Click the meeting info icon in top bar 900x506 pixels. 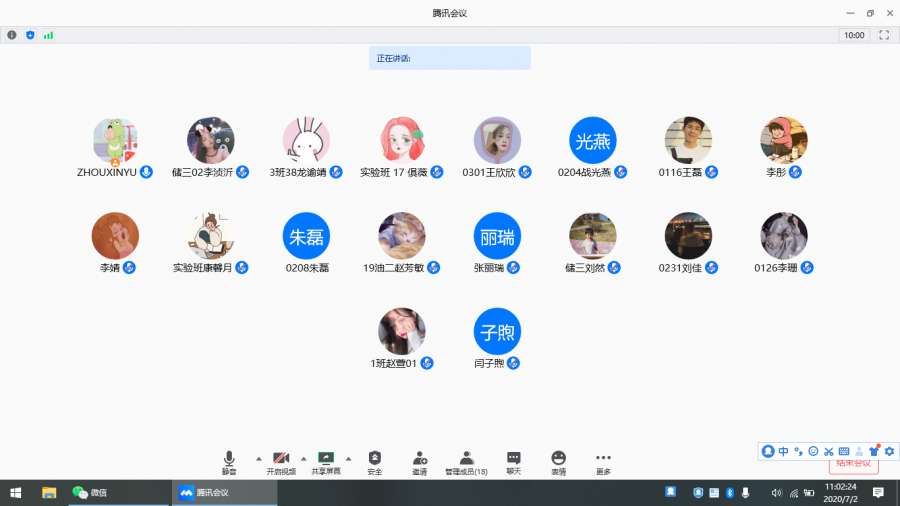click(12, 35)
